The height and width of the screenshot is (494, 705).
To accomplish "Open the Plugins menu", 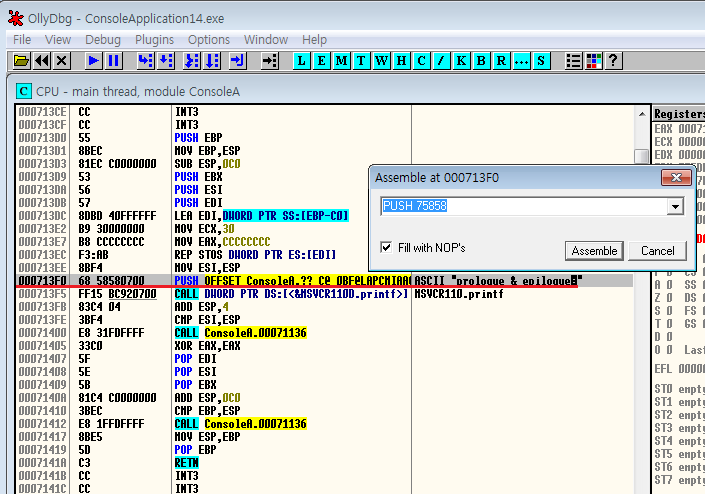I will click(154, 40).
